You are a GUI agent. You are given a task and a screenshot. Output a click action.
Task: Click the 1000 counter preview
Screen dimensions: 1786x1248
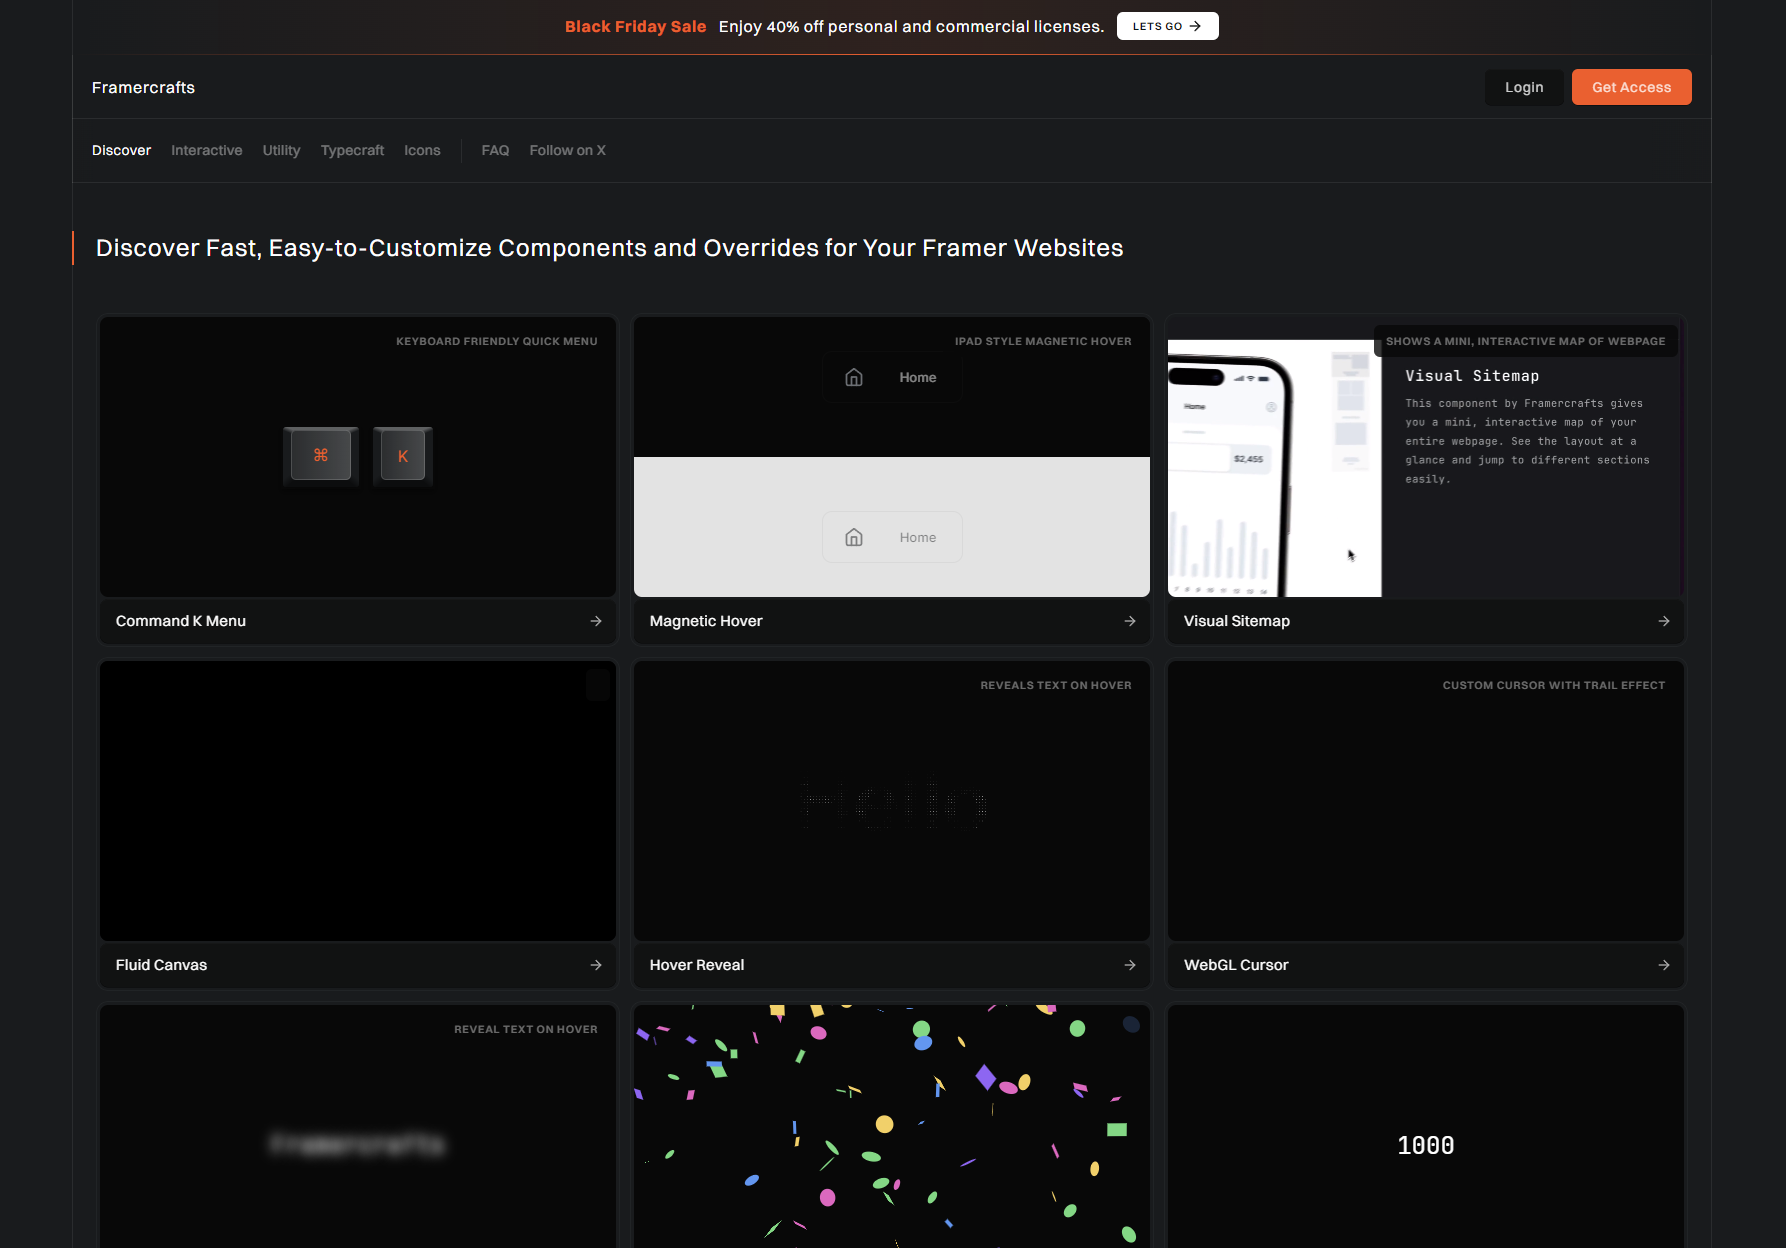1426,1146
